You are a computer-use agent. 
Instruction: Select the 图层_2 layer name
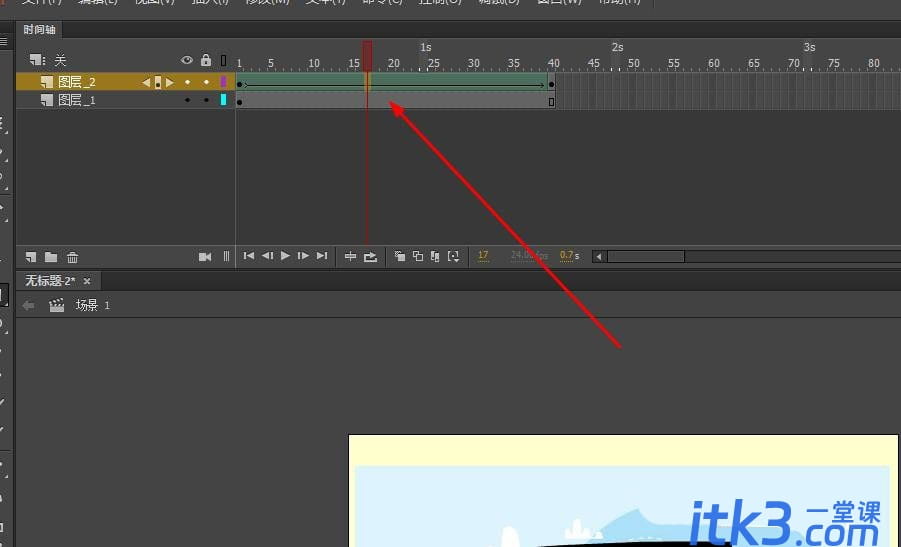coord(77,82)
